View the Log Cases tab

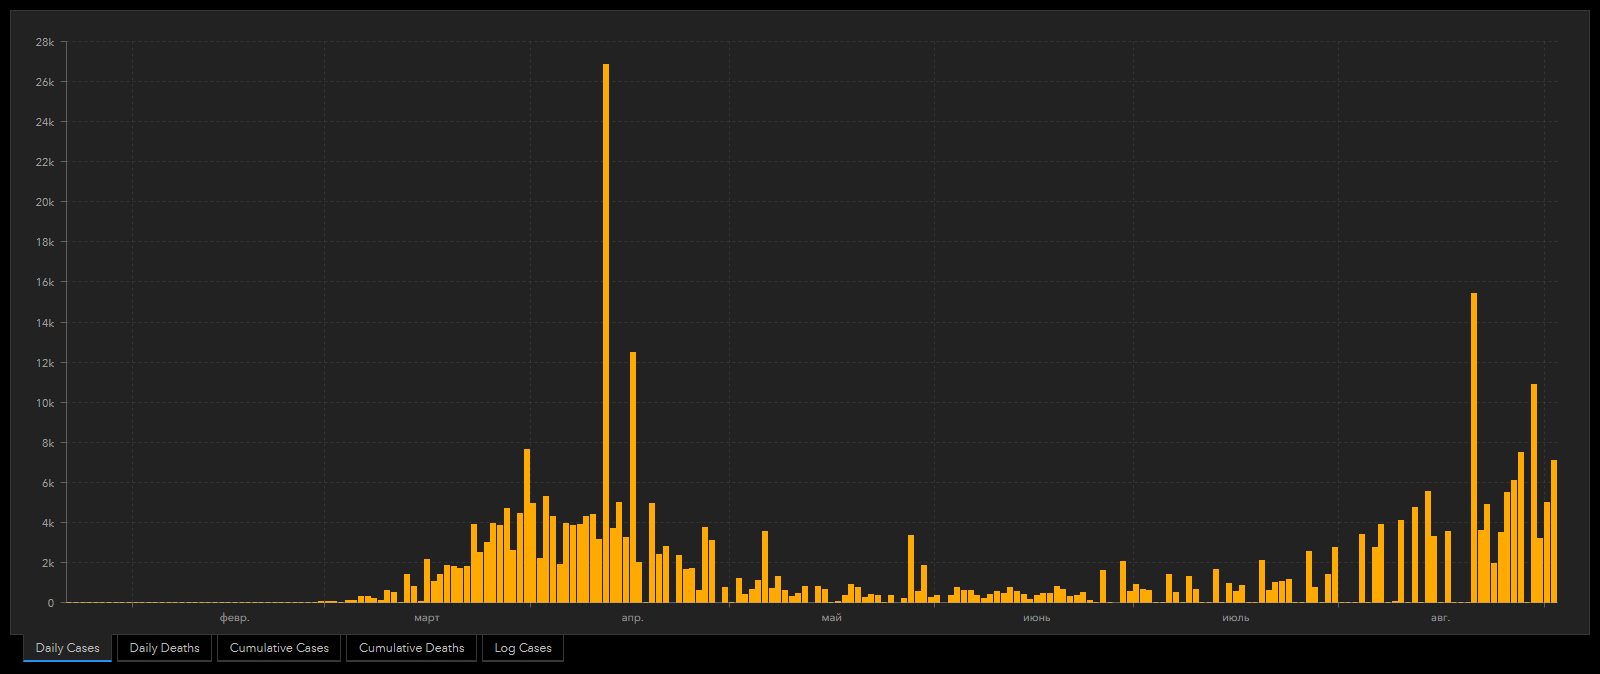click(x=523, y=648)
